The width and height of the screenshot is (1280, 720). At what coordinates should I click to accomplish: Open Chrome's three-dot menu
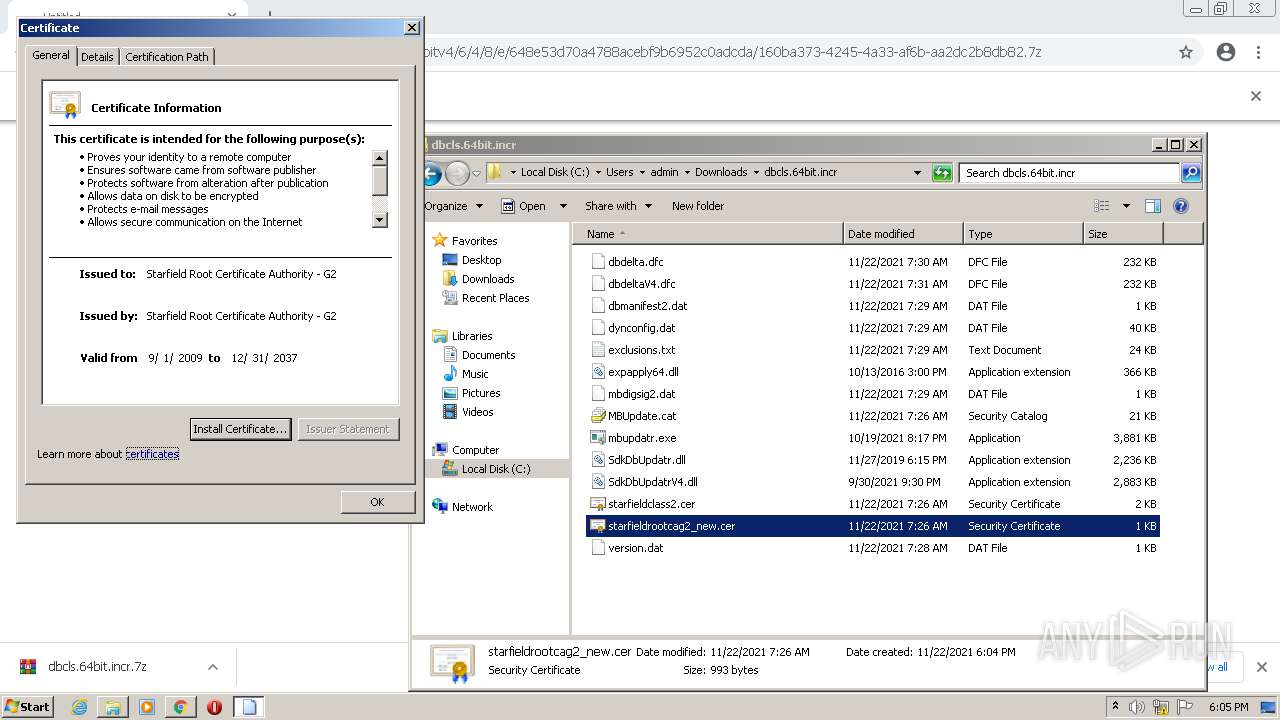coord(1258,52)
